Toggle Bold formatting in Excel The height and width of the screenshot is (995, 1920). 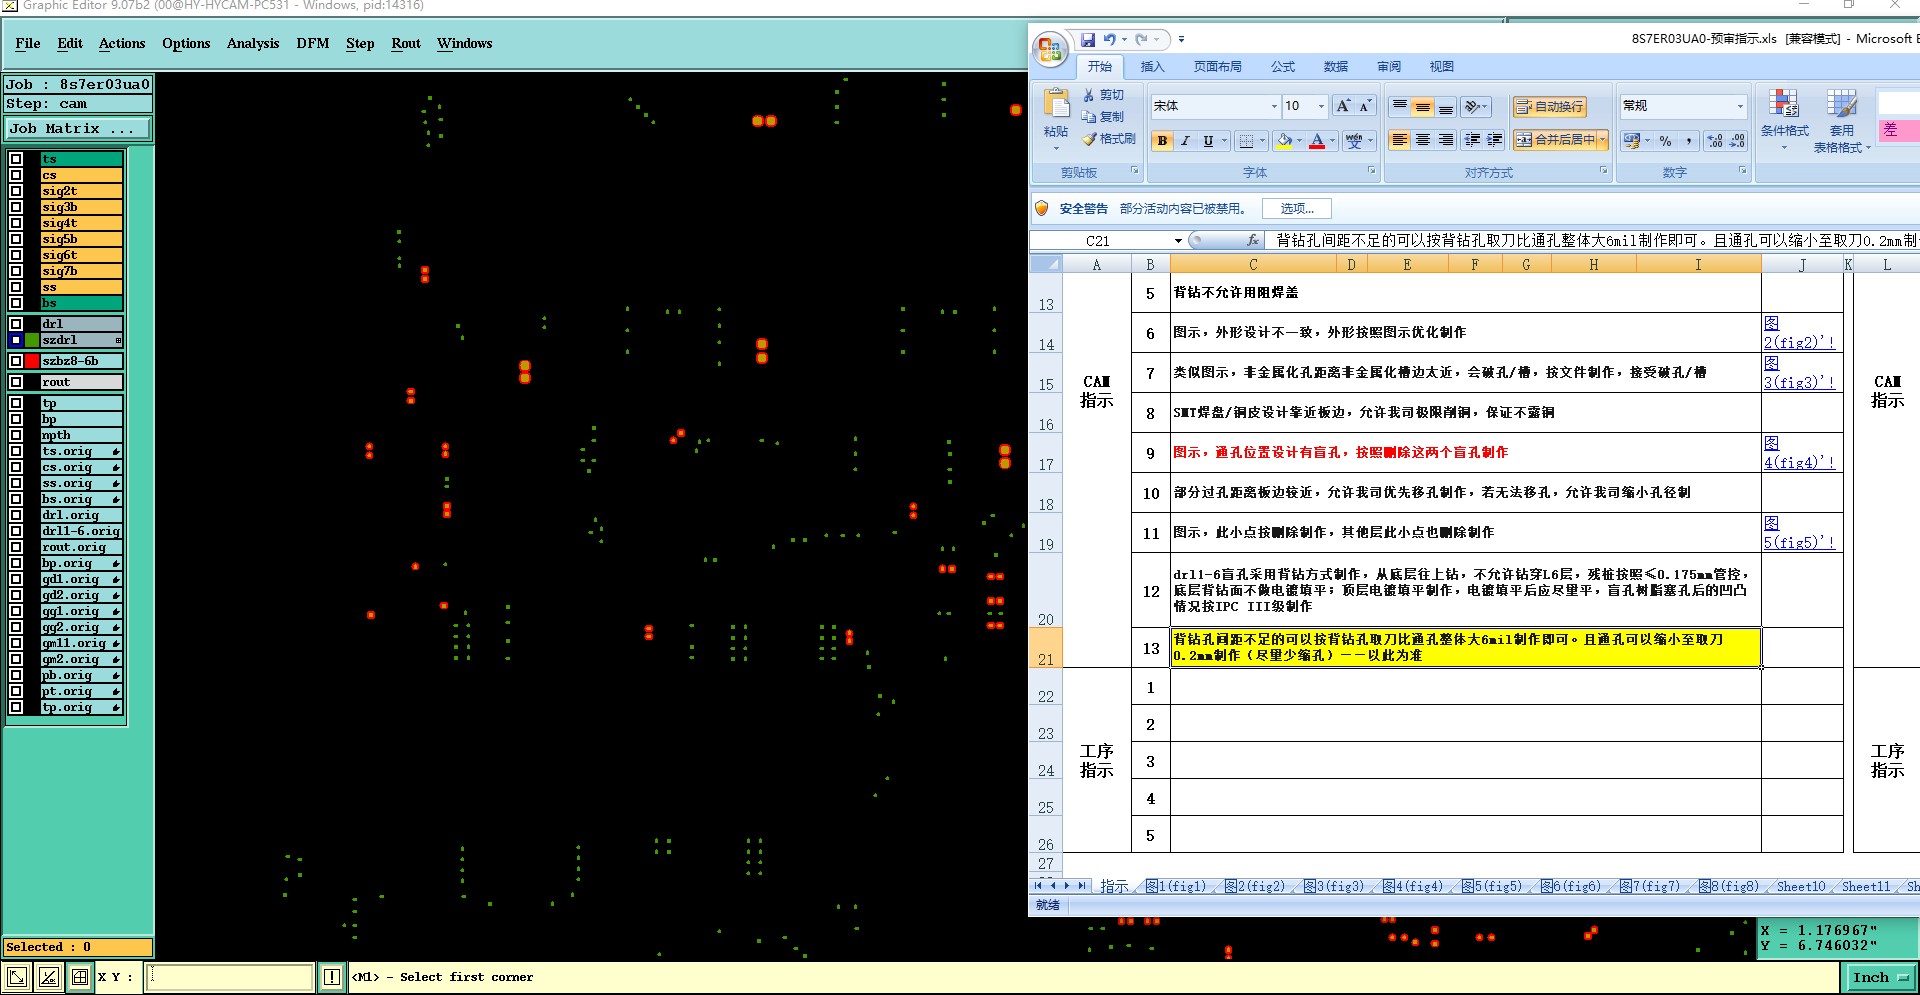coord(1162,141)
